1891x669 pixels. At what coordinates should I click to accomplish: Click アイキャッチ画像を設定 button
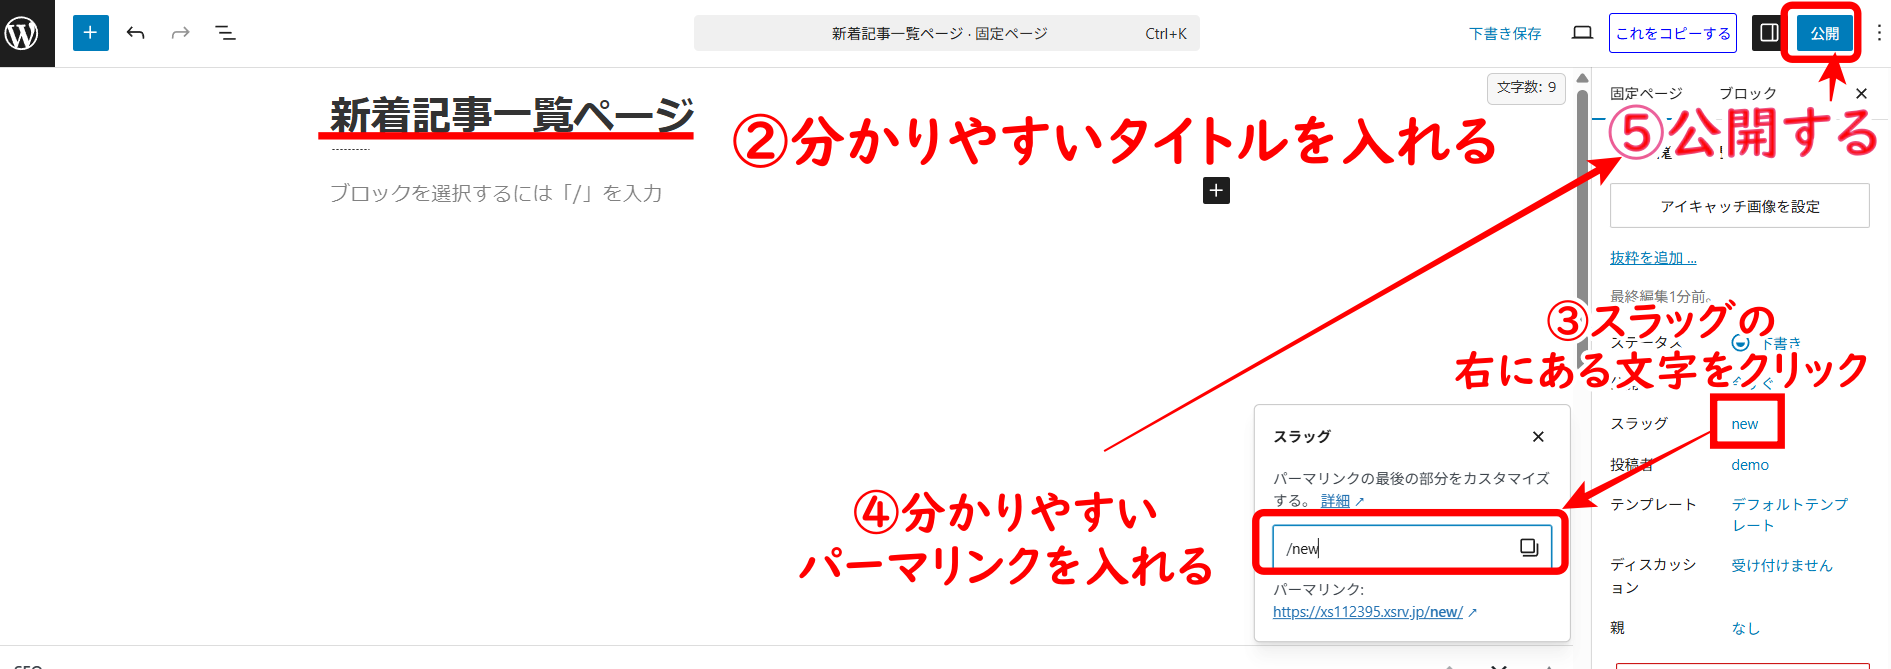point(1739,206)
